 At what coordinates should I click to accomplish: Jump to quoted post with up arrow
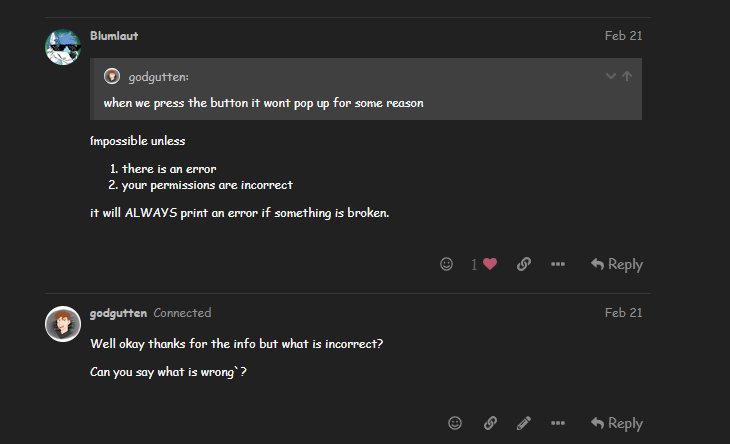(x=627, y=76)
